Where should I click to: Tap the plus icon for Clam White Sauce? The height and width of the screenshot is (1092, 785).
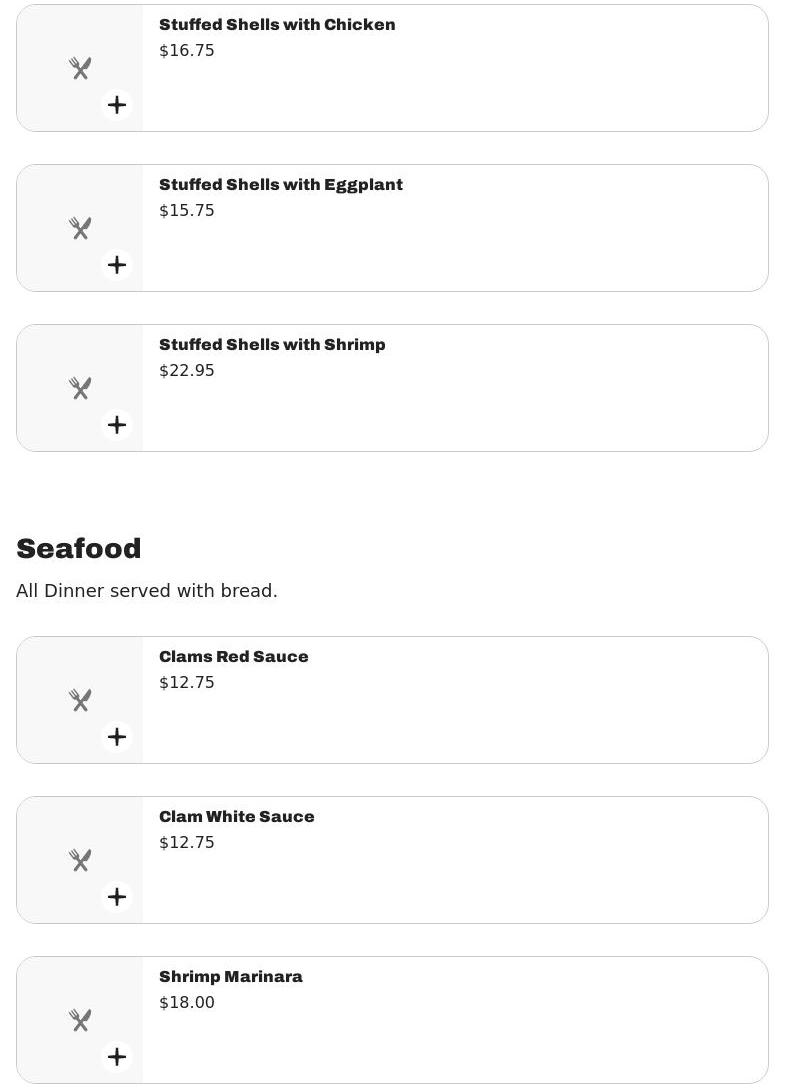[x=117, y=897]
